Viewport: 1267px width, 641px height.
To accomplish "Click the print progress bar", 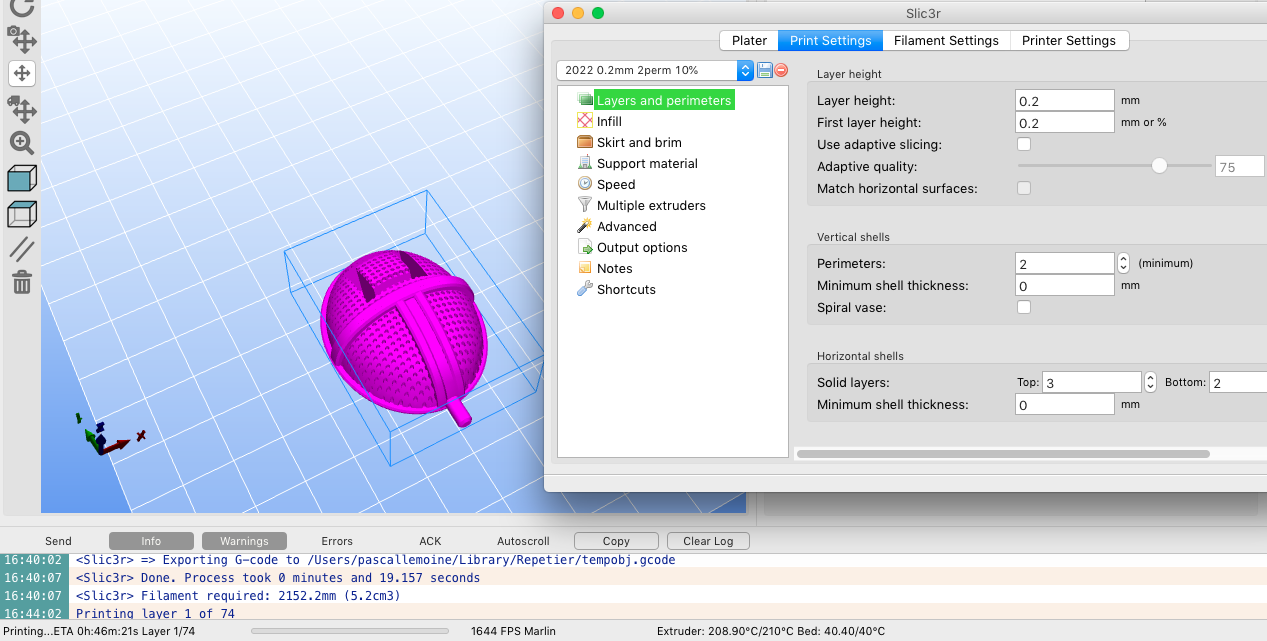I will (x=349, y=631).
